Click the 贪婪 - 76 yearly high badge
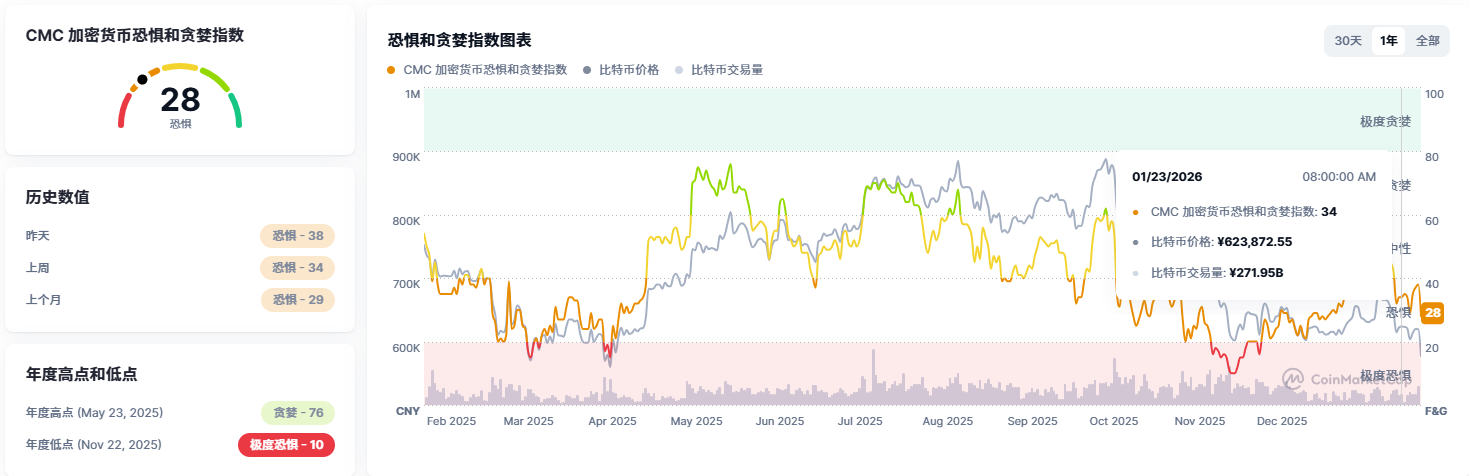1469x476 pixels. [x=297, y=413]
